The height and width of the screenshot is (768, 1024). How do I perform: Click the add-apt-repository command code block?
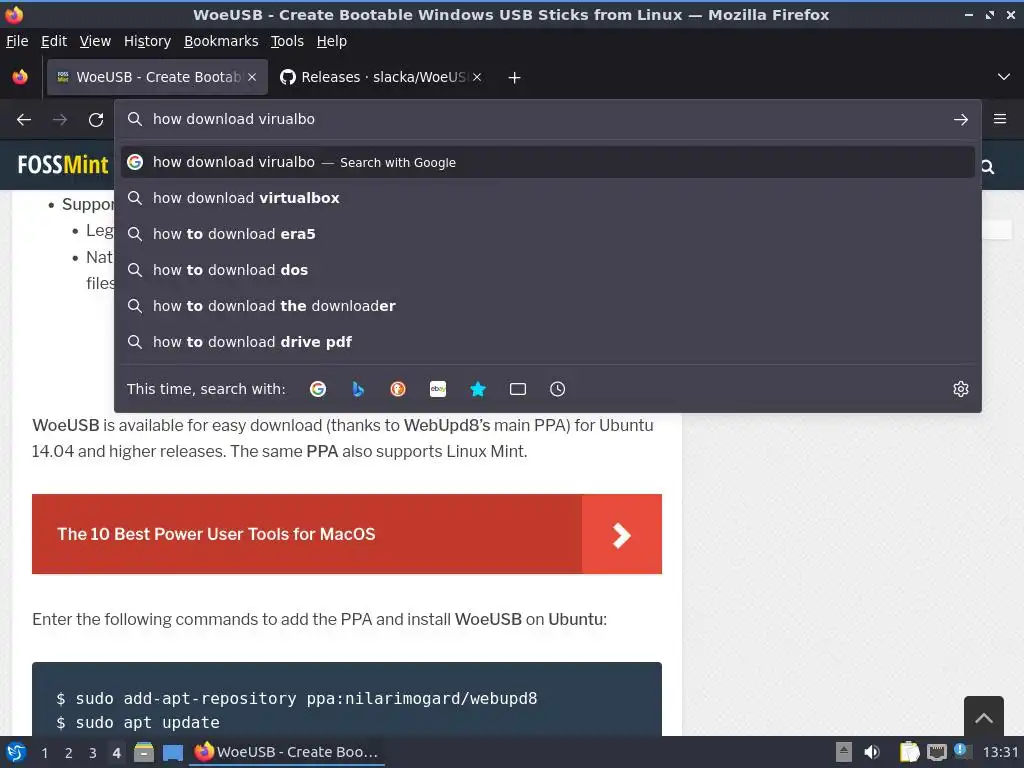pos(347,699)
